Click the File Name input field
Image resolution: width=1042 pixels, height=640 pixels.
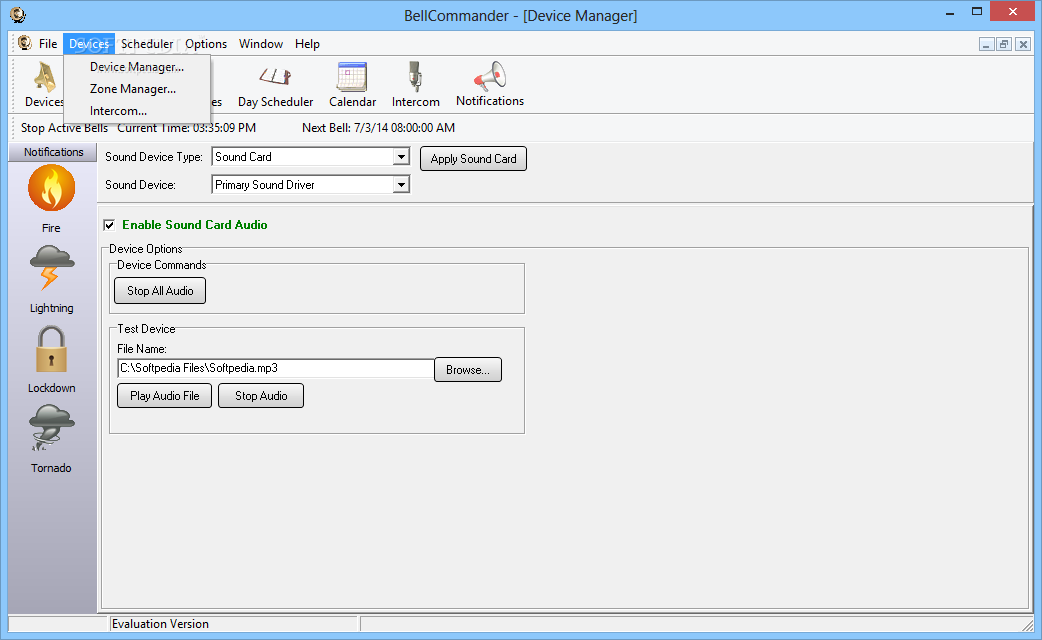tap(276, 368)
